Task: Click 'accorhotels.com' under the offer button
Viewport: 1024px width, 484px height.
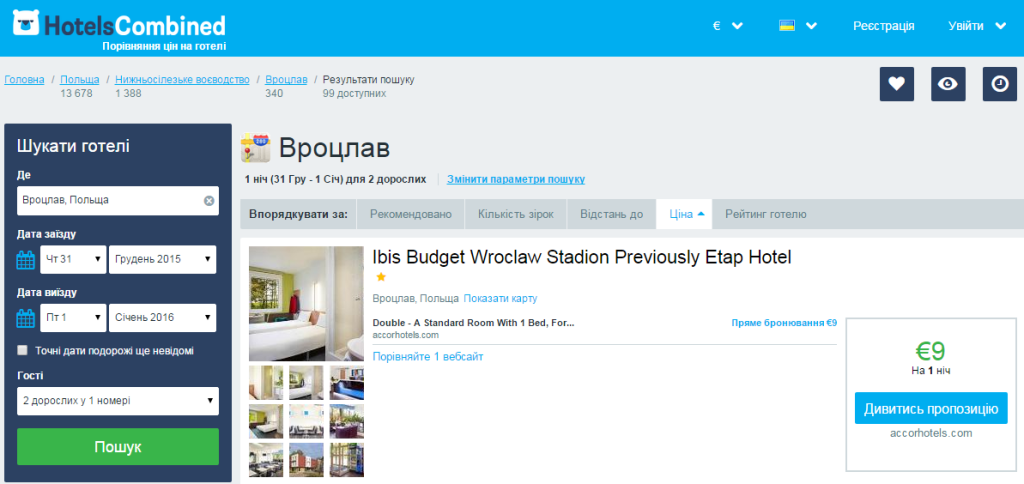Action: click(x=931, y=433)
